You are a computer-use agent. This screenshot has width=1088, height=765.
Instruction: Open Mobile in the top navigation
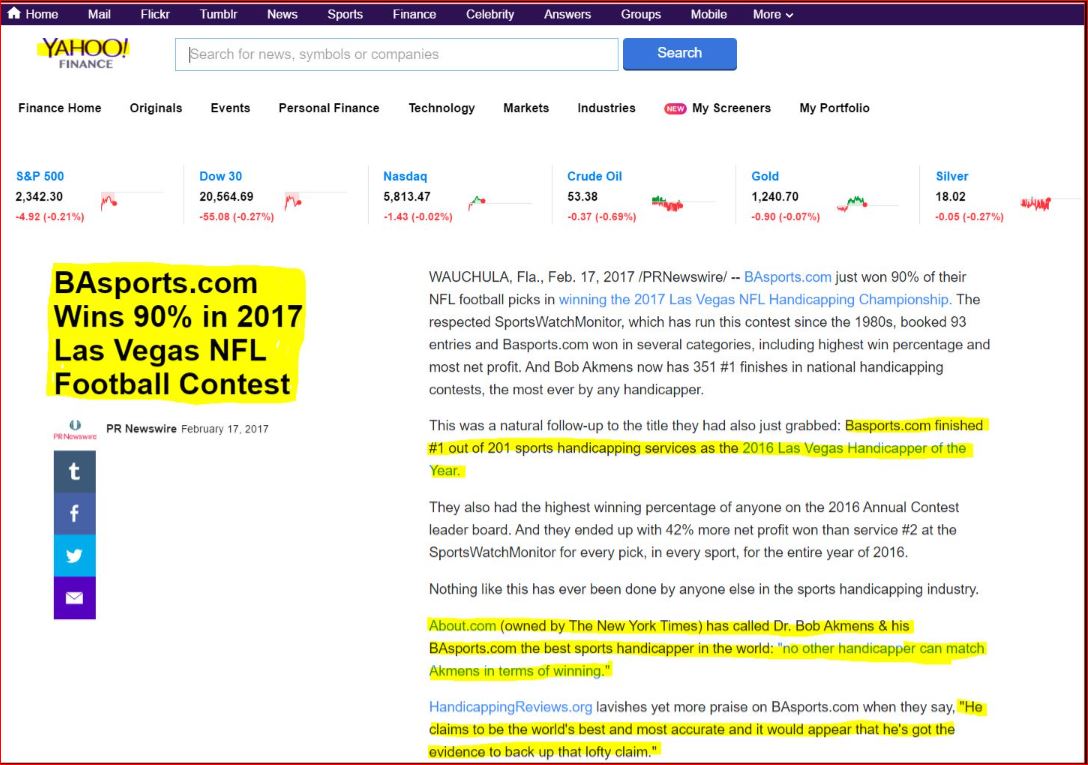coord(708,14)
